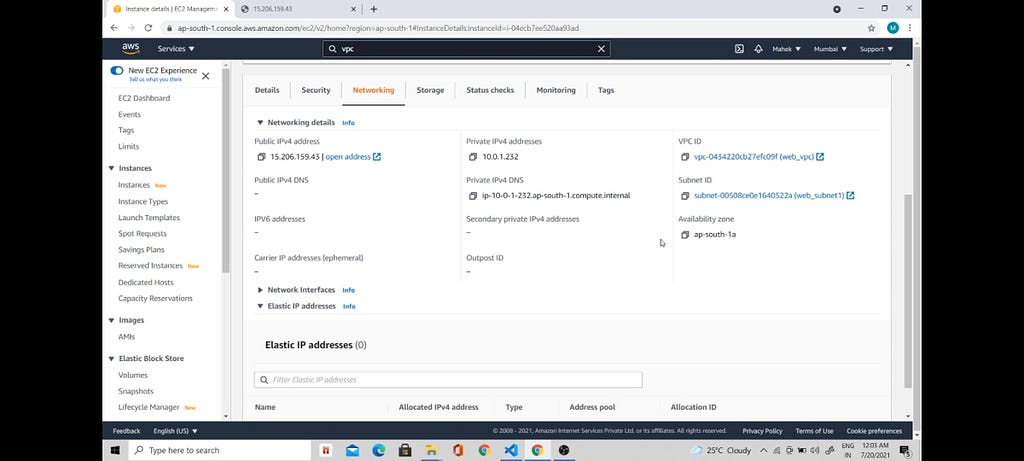The width and height of the screenshot is (1024, 461).
Task: Collapse the Elastic Block Store sidebar group
Action: pos(111,358)
